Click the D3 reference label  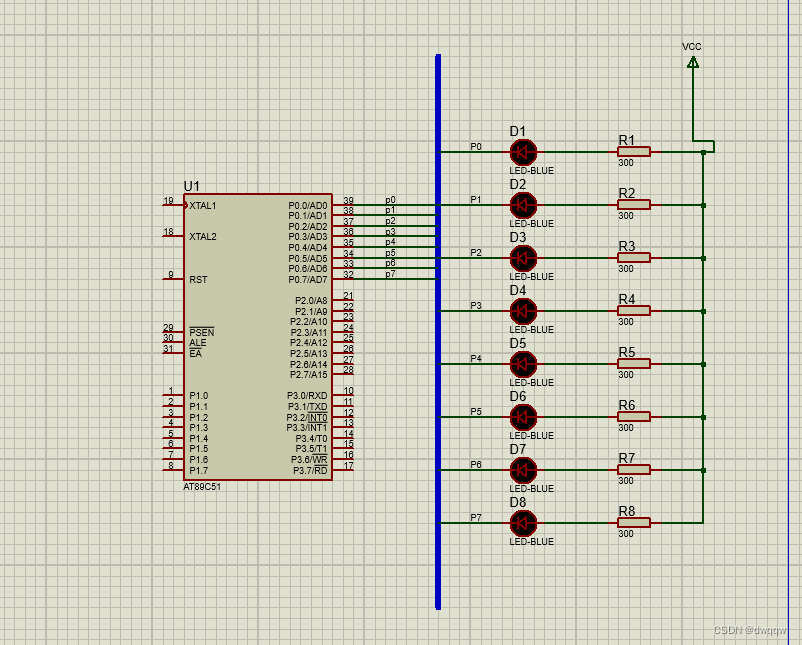pyautogui.click(x=518, y=237)
